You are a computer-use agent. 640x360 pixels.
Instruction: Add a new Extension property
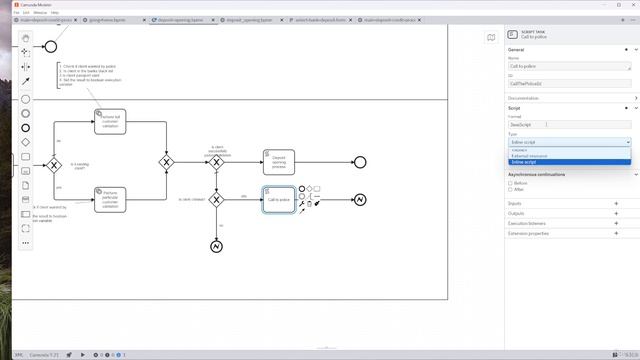616,233
